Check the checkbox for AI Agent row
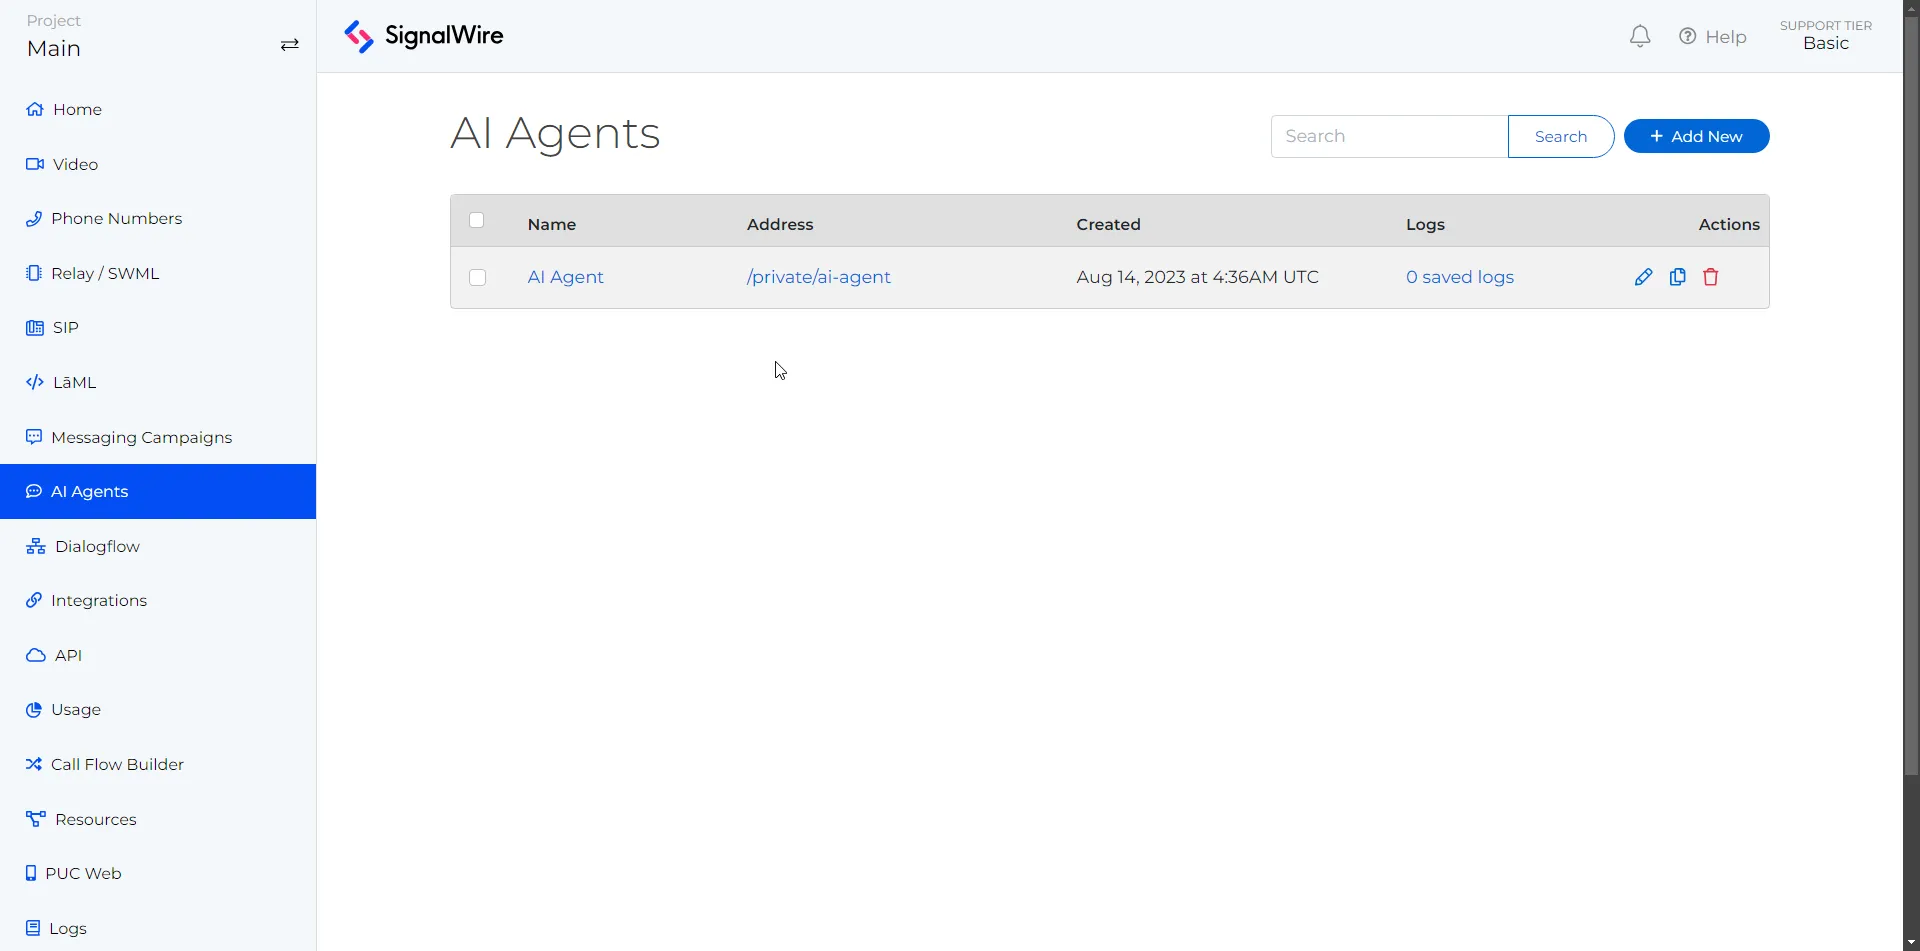1920x951 pixels. click(478, 277)
